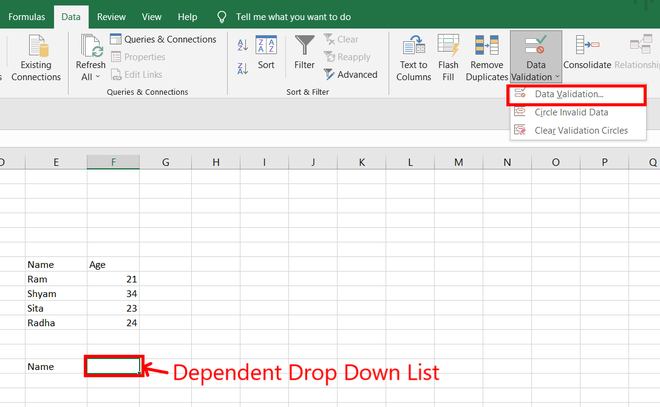
Task: Click the Refresh All icon
Action: click(x=91, y=46)
